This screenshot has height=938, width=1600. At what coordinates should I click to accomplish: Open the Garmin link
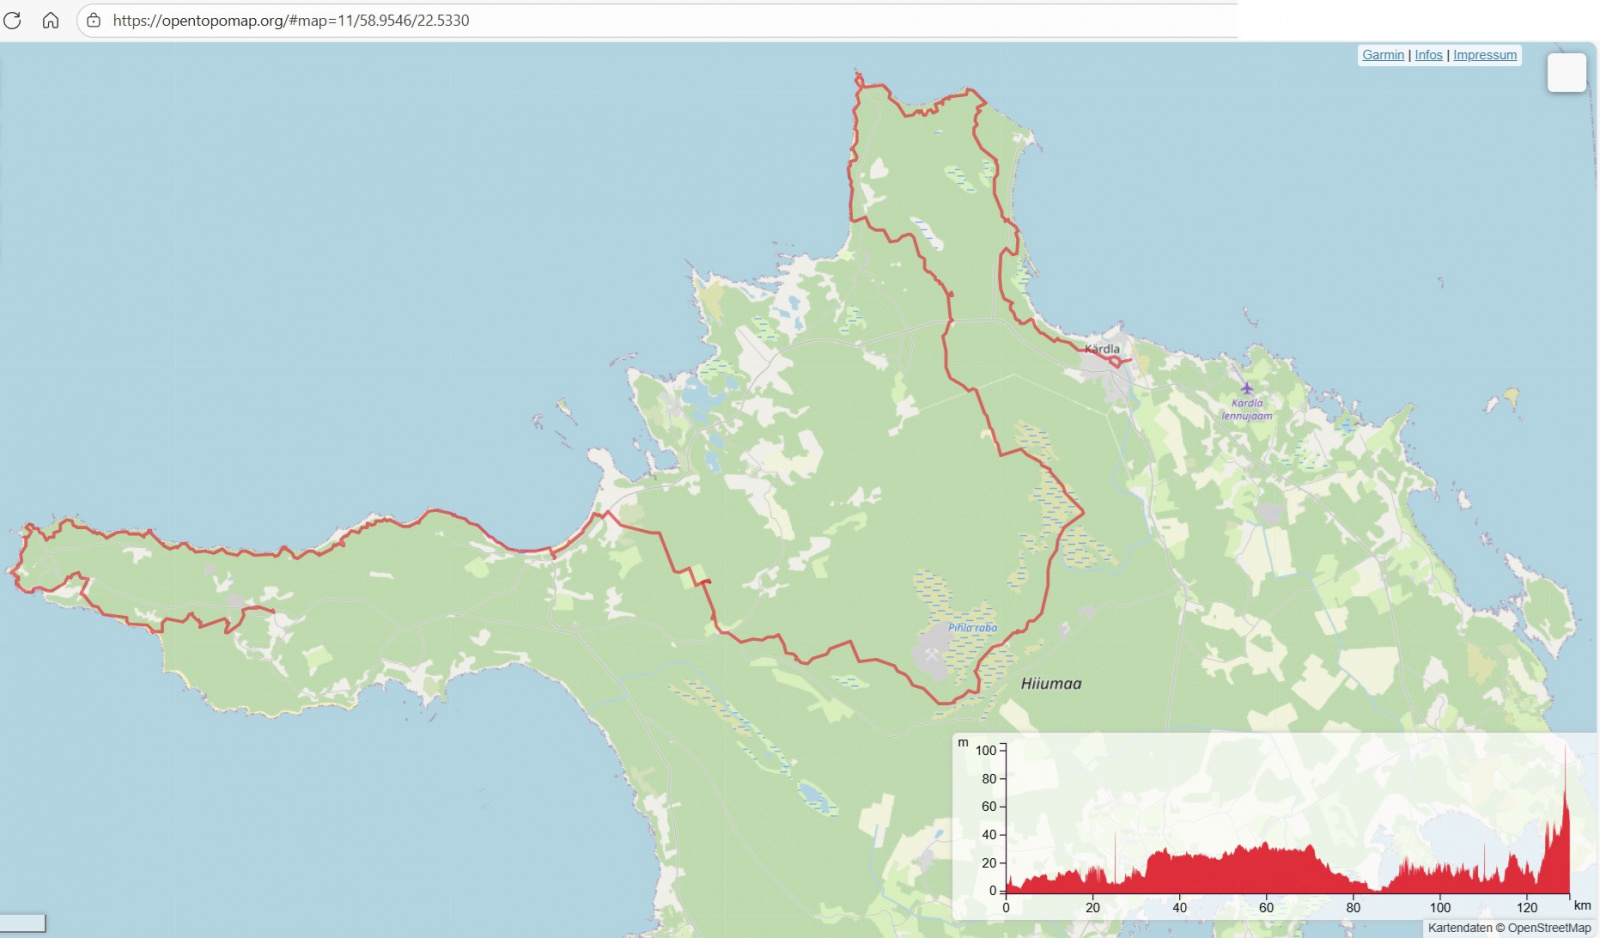[1383, 55]
